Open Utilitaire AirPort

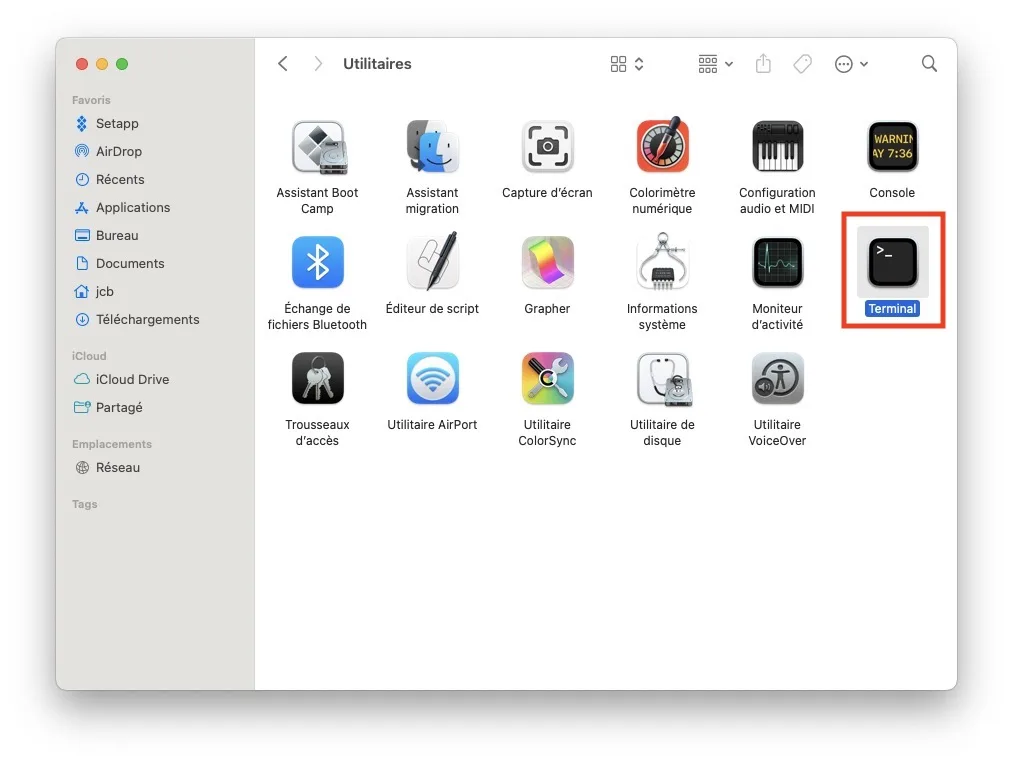pyautogui.click(x=432, y=378)
